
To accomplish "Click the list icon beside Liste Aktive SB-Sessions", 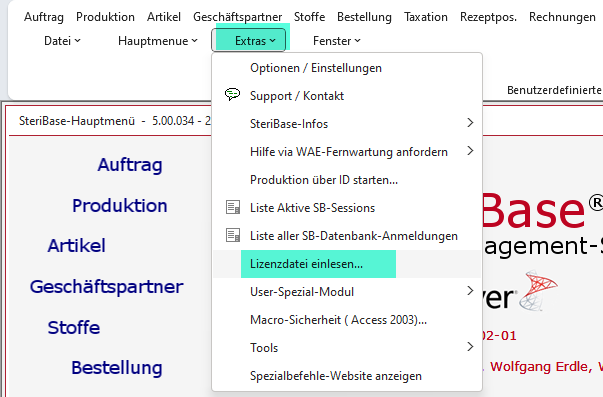I will pos(233,207).
